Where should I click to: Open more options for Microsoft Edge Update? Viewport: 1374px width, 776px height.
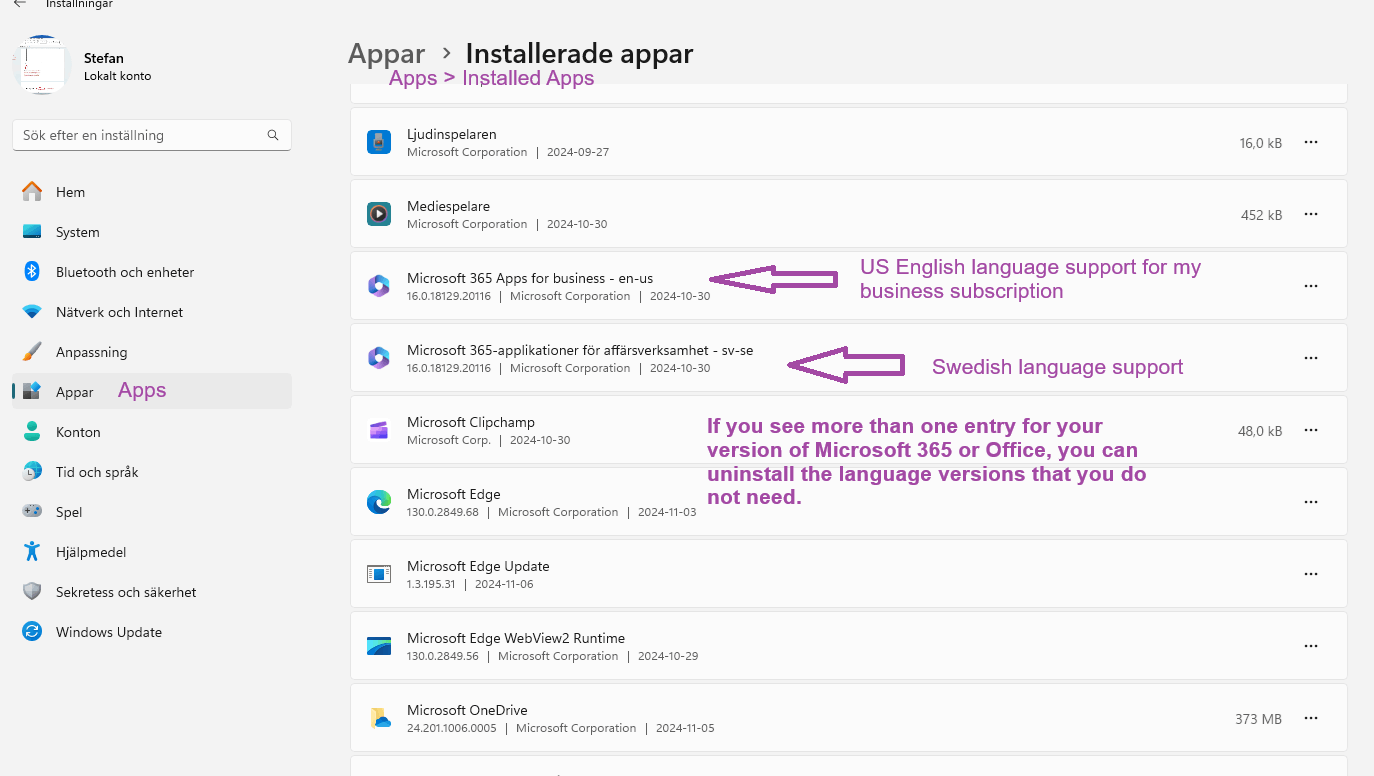click(1311, 574)
